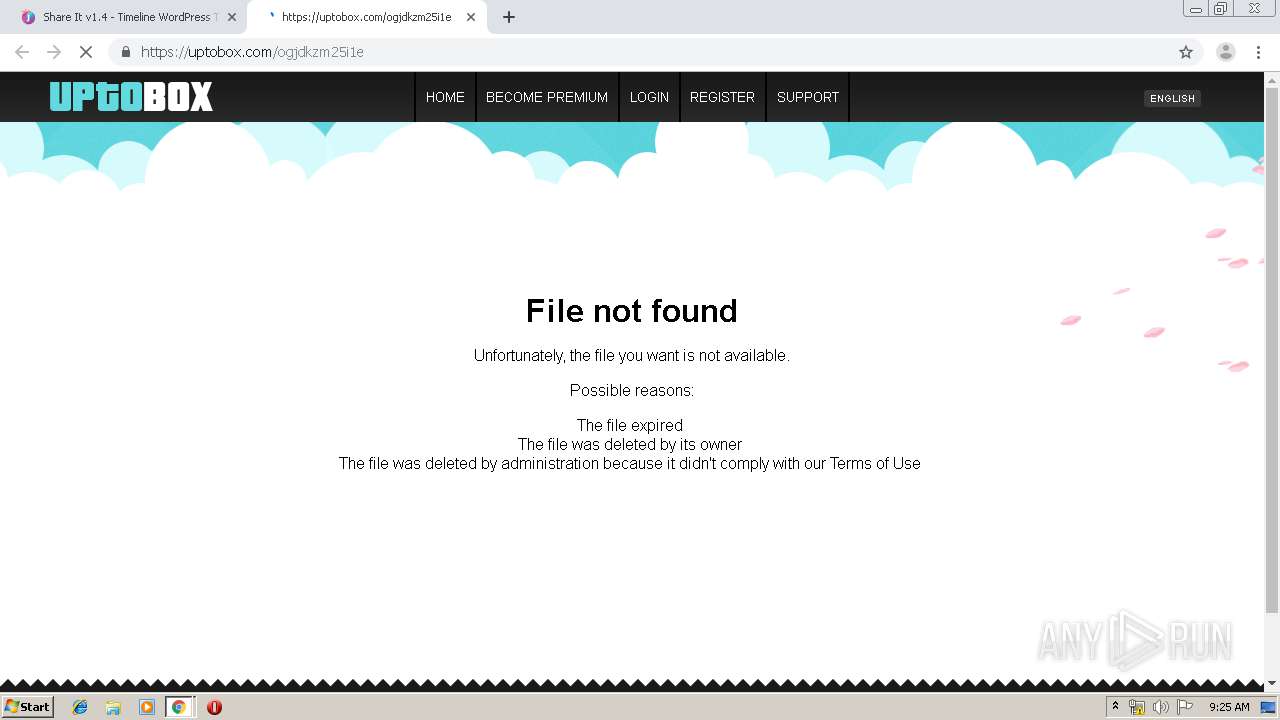Click the scrollbar down arrow
Image resolution: width=1280 pixels, height=720 pixels.
pos(1272,684)
